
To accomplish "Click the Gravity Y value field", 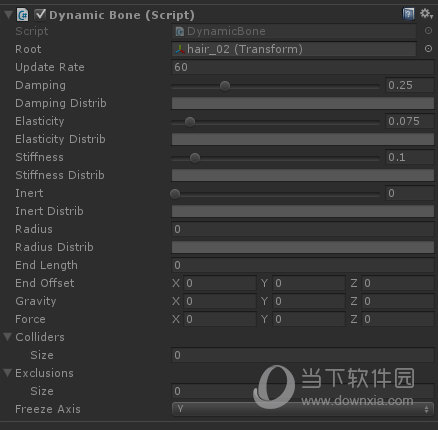I will 309,301.
